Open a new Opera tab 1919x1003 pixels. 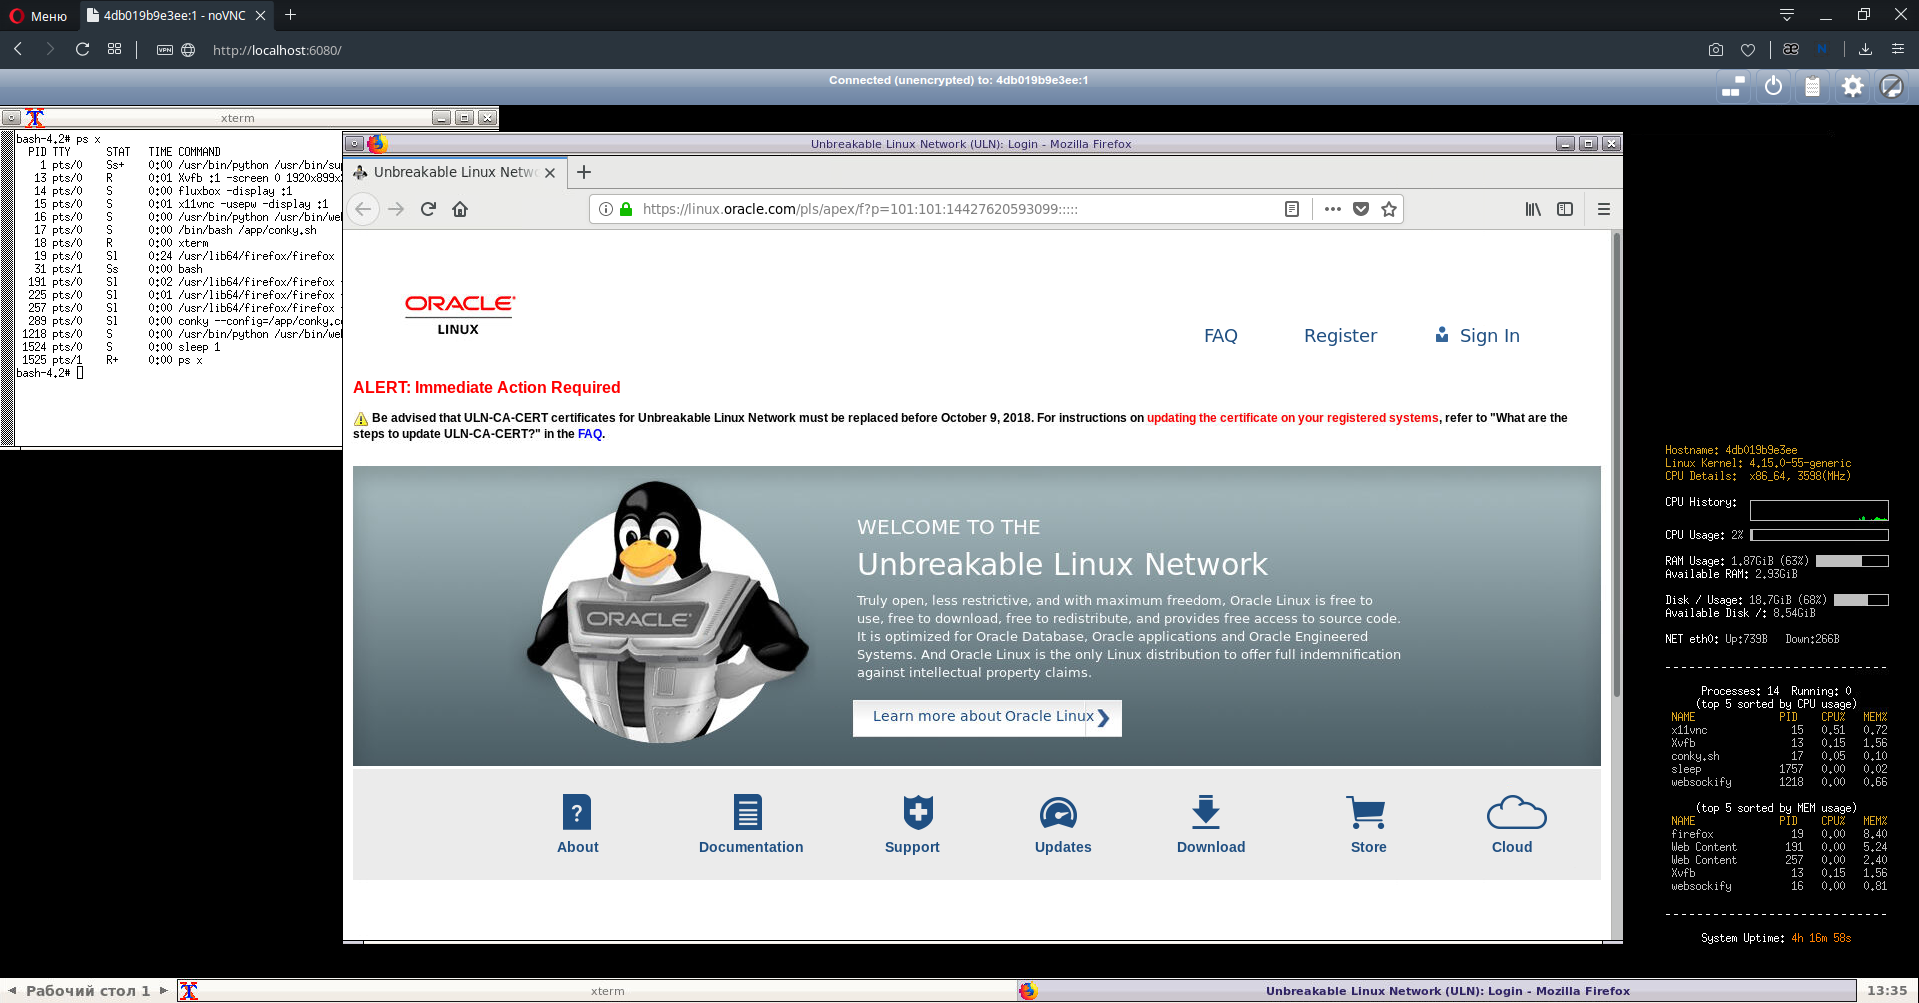tap(290, 15)
